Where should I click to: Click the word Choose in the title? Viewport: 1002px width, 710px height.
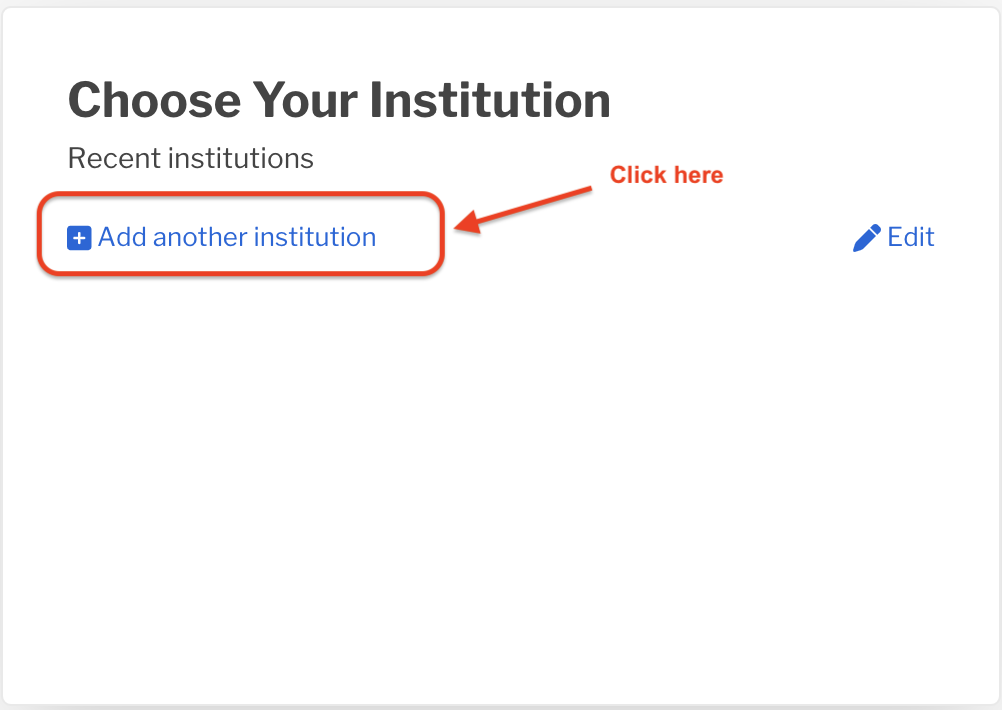coord(155,101)
